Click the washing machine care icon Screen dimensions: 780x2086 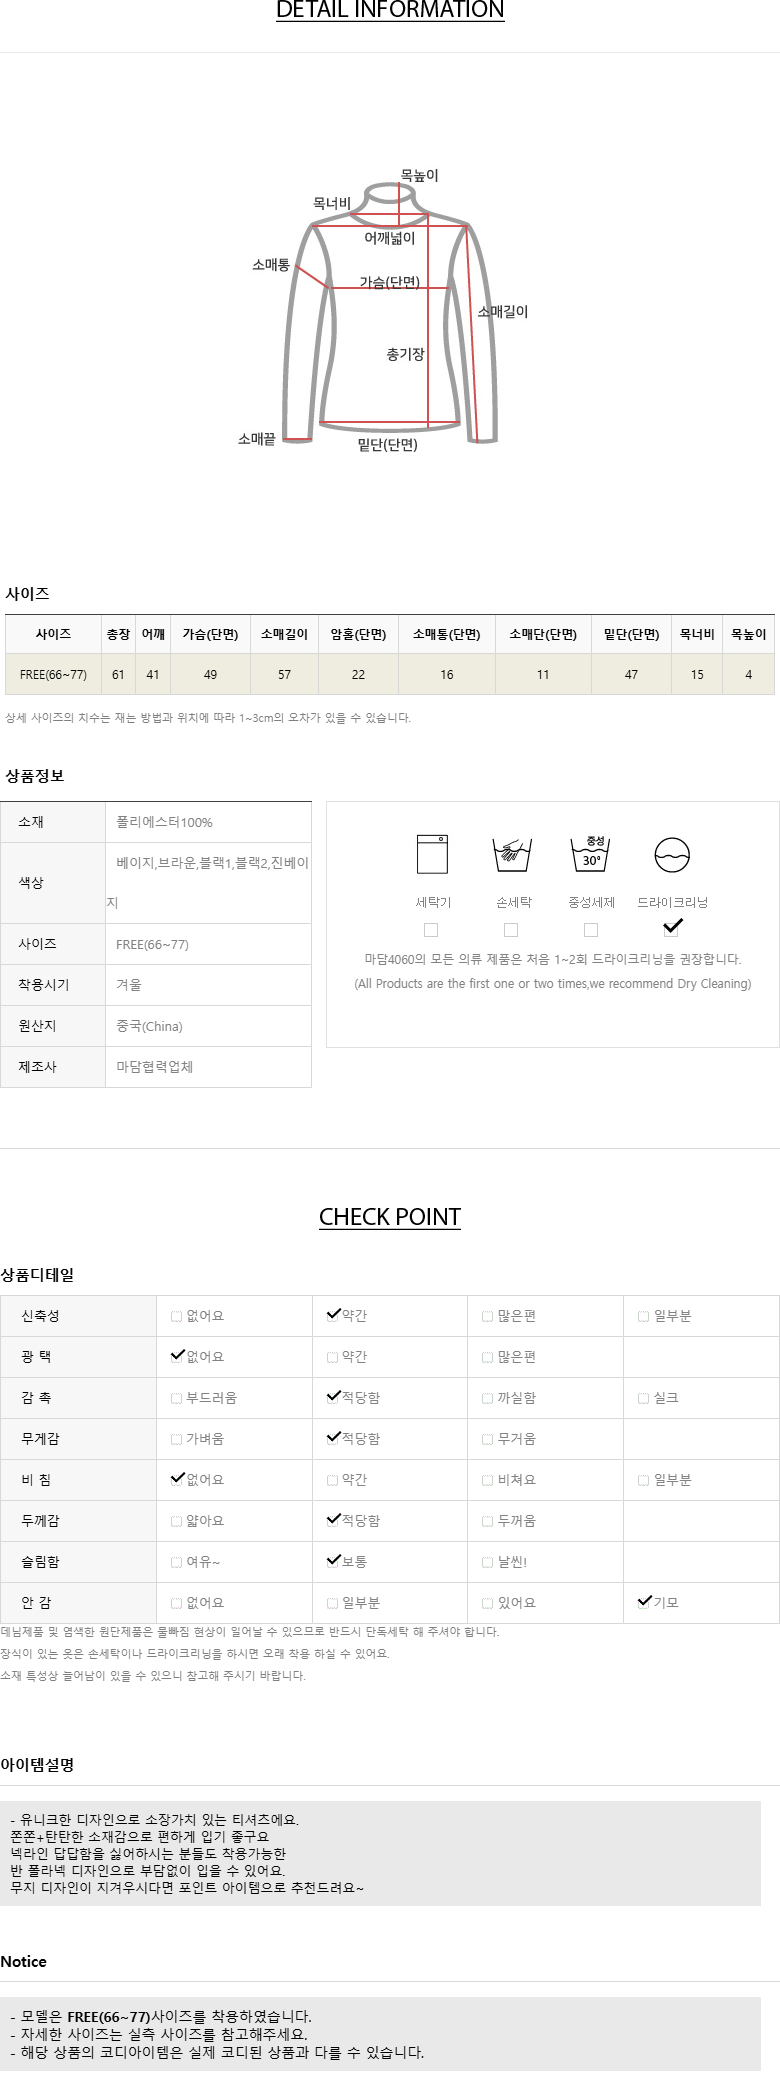click(432, 854)
